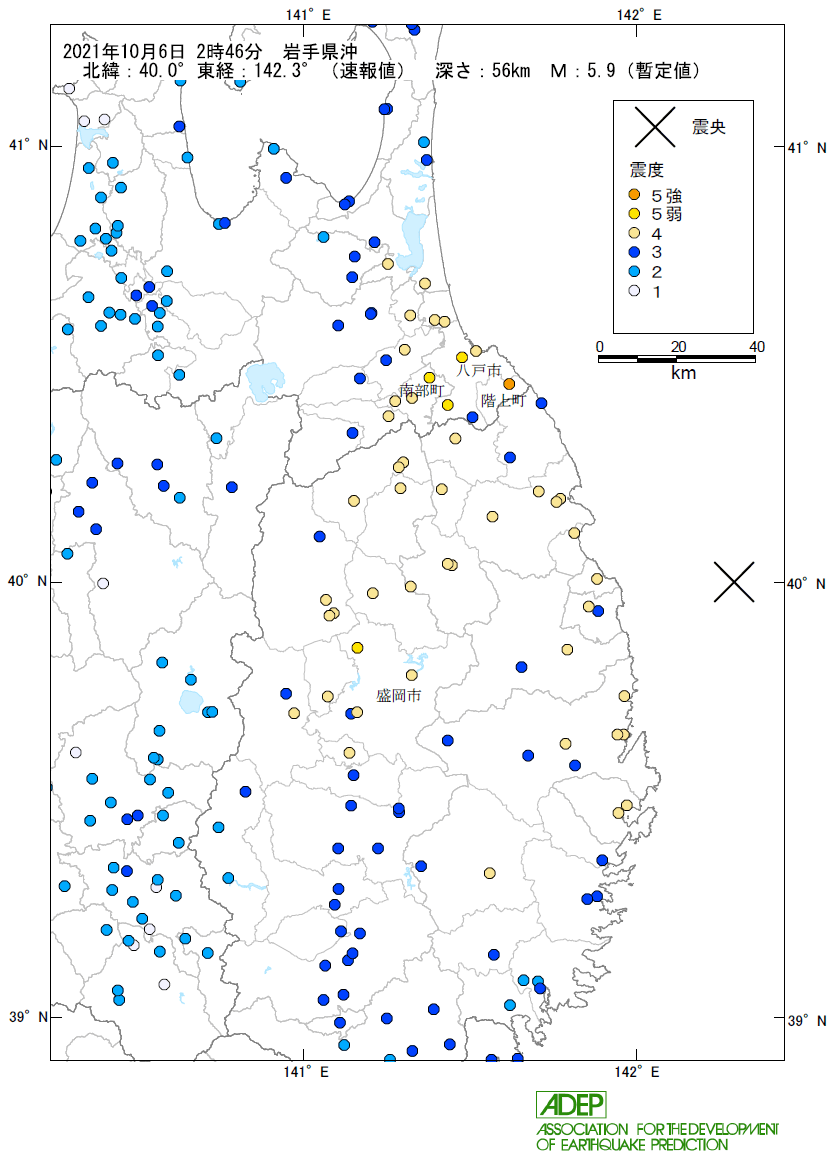Click the (速報値) preliminary note

pyautogui.click(x=367, y=71)
